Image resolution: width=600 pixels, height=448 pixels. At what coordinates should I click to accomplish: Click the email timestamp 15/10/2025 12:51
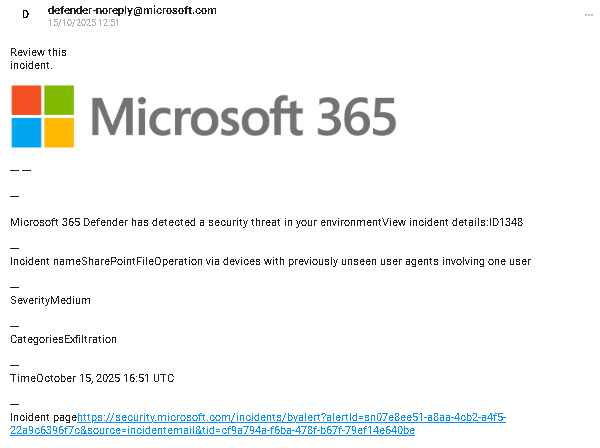coord(83,23)
